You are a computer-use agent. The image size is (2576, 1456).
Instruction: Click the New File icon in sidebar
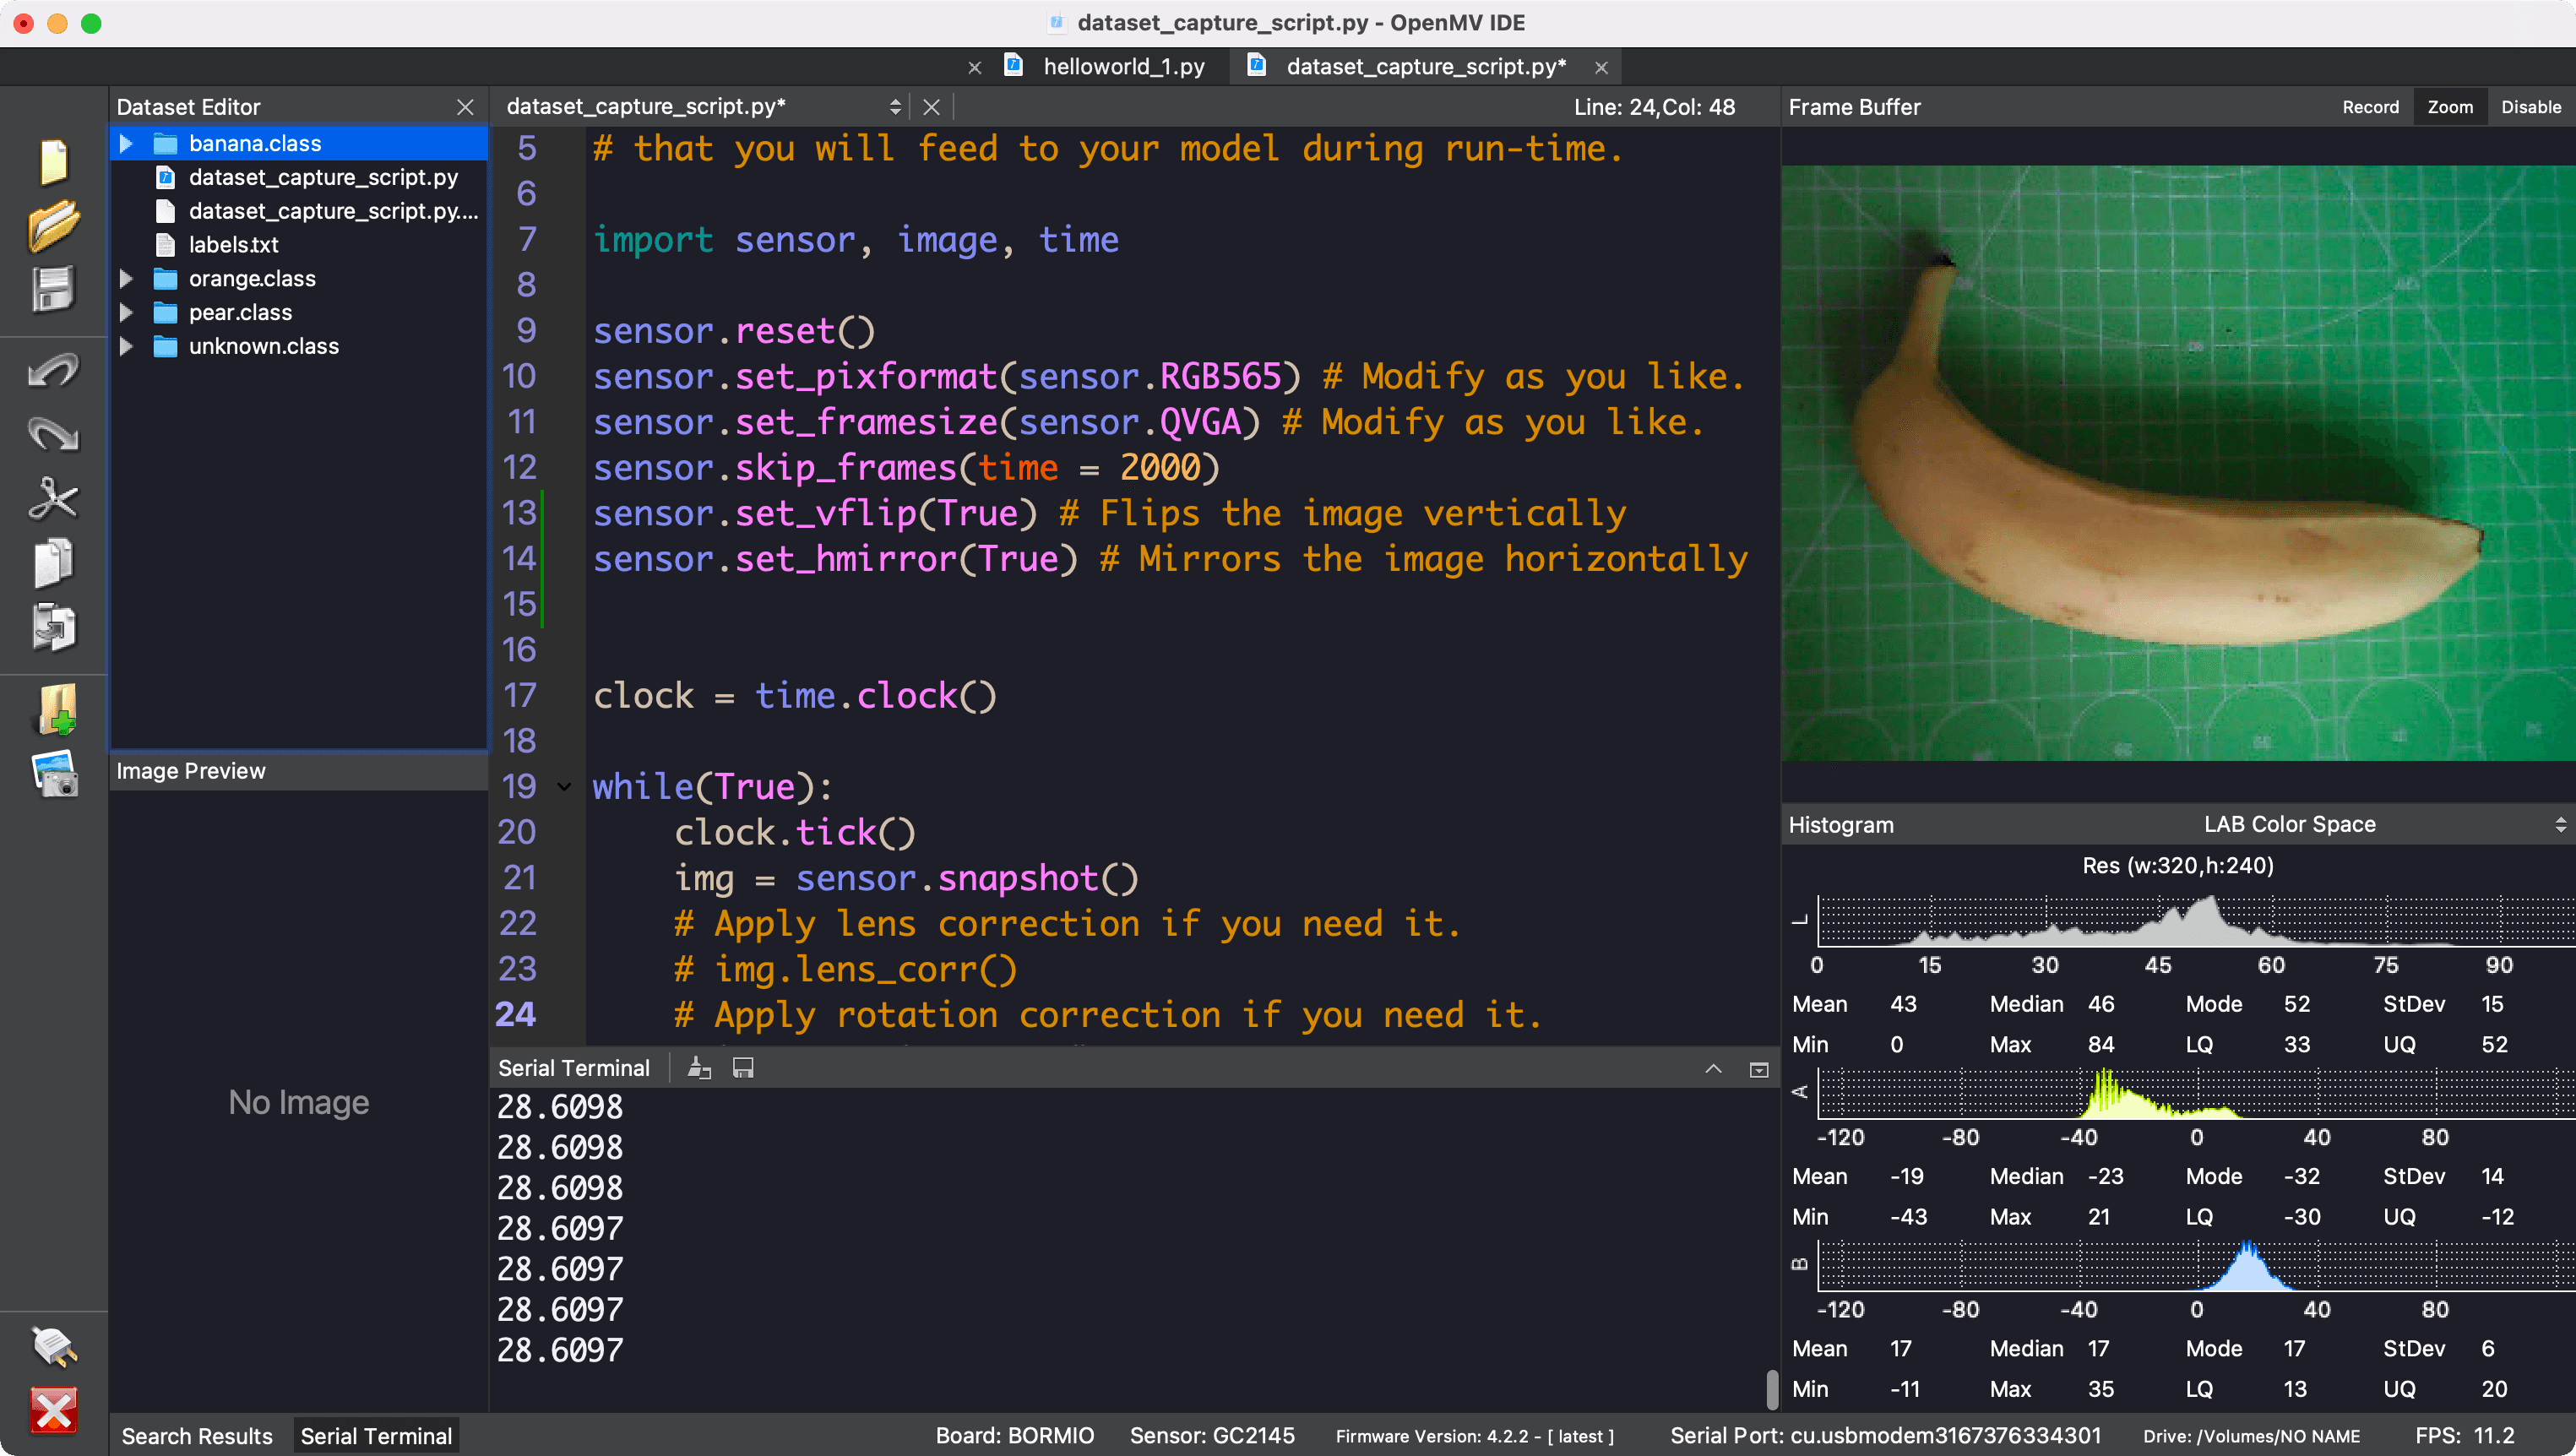coord(53,161)
